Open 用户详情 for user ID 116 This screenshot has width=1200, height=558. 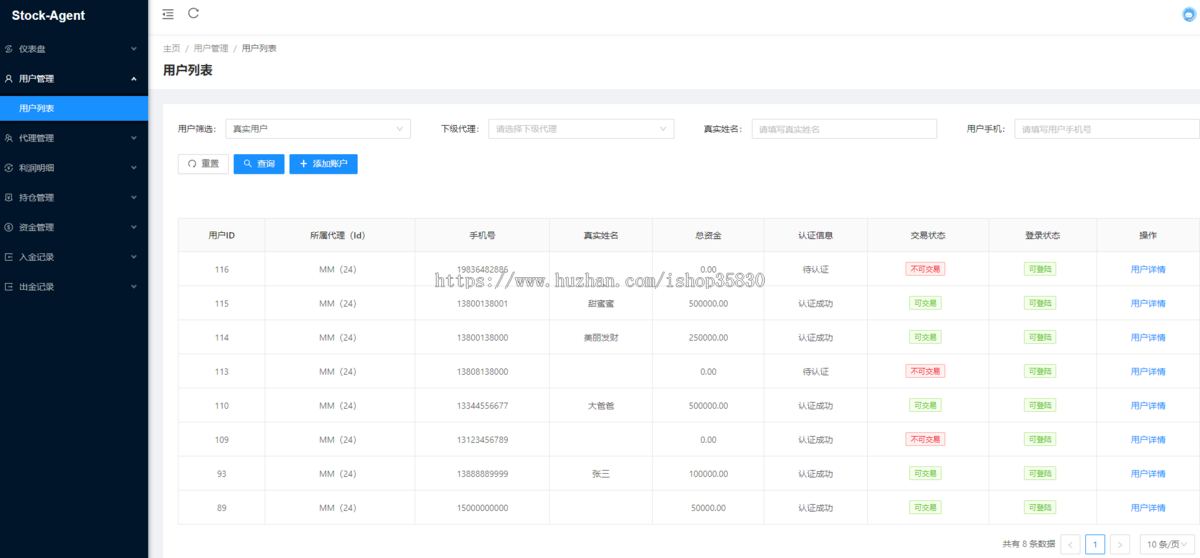point(1148,269)
